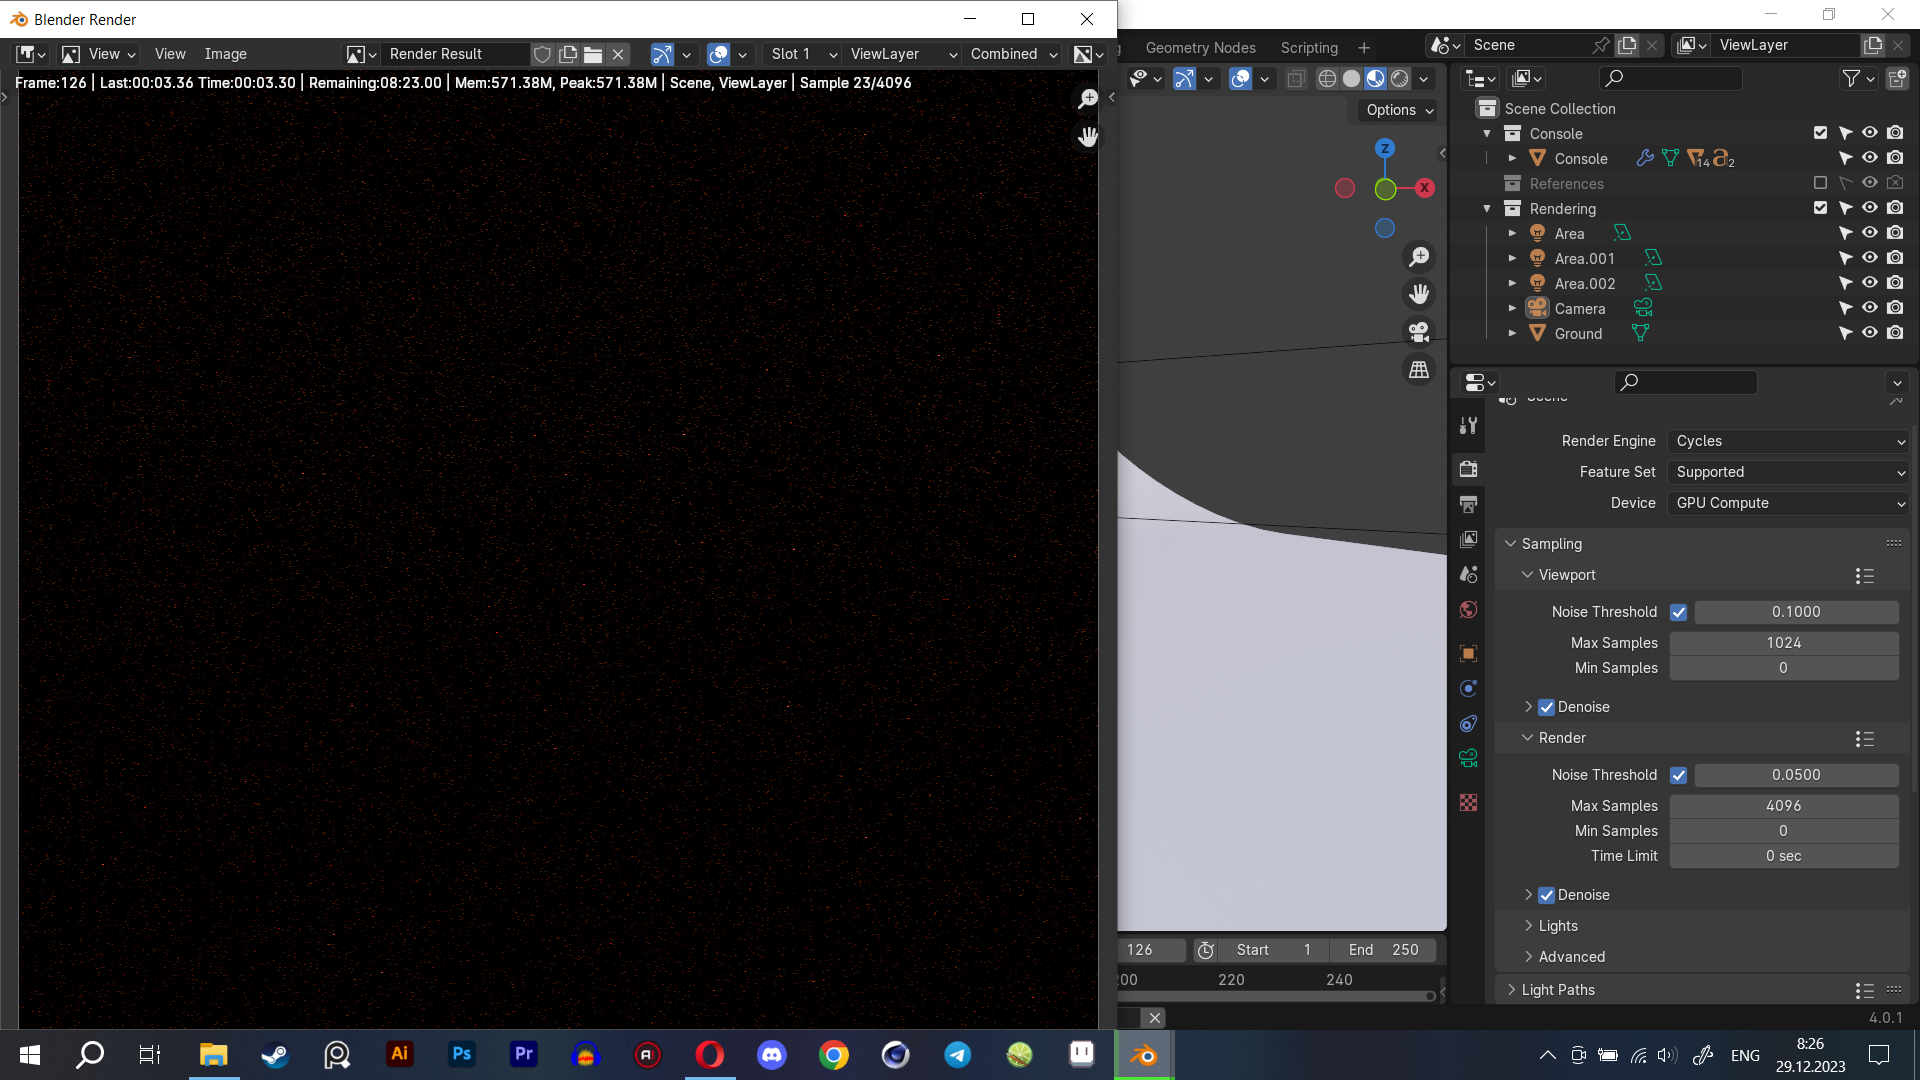Screen dimensions: 1920x1080
Task: Click the Render Max Samples field
Action: tap(1784, 806)
